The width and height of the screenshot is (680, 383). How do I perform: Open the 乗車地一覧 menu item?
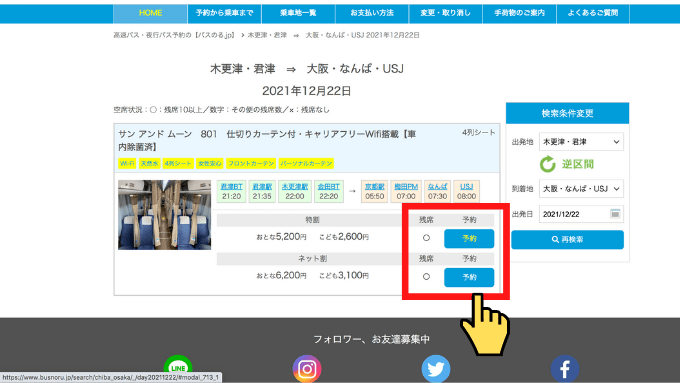tap(298, 13)
